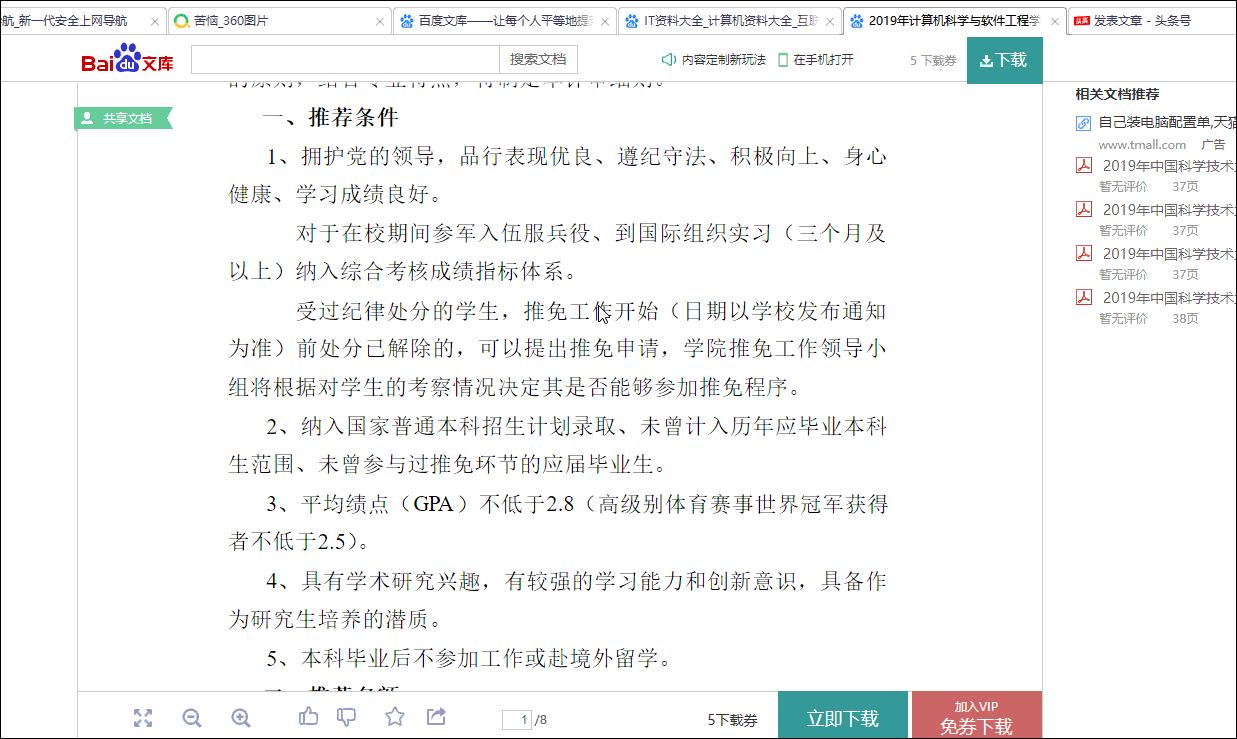Click the 立即下载 button

842,718
